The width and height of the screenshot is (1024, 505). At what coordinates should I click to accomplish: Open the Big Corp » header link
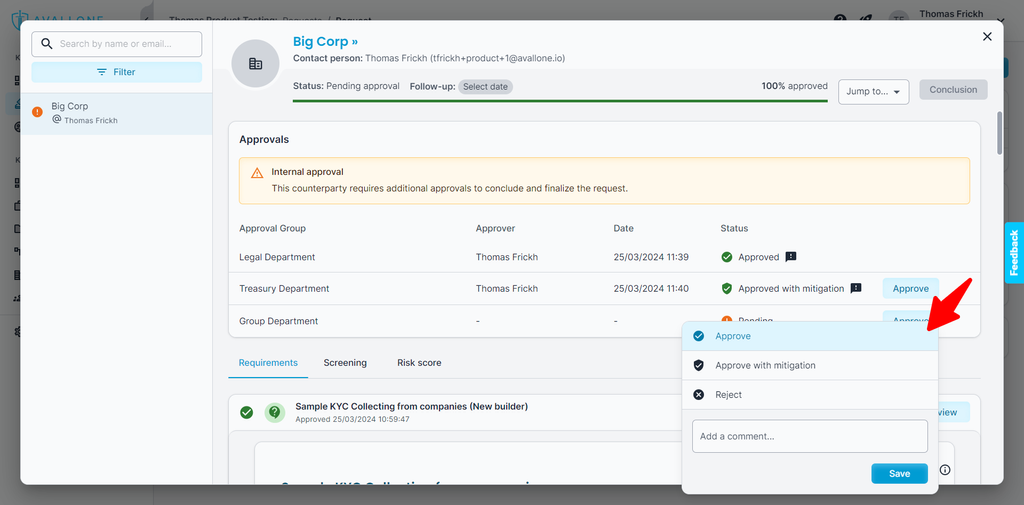325,41
